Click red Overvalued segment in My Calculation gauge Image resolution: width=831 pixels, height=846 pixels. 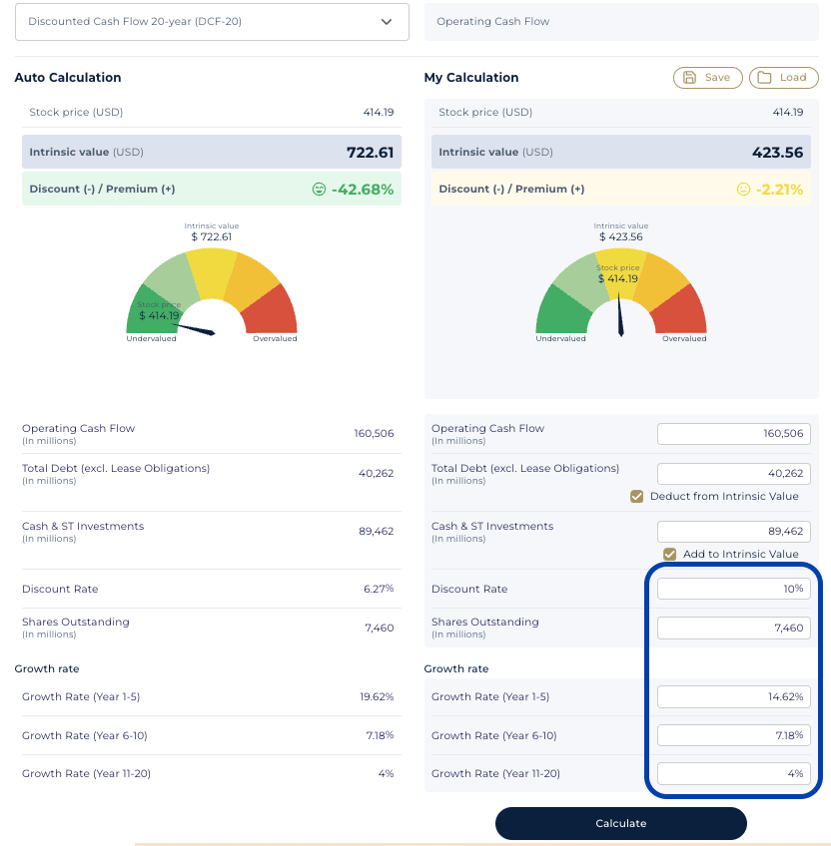click(687, 313)
